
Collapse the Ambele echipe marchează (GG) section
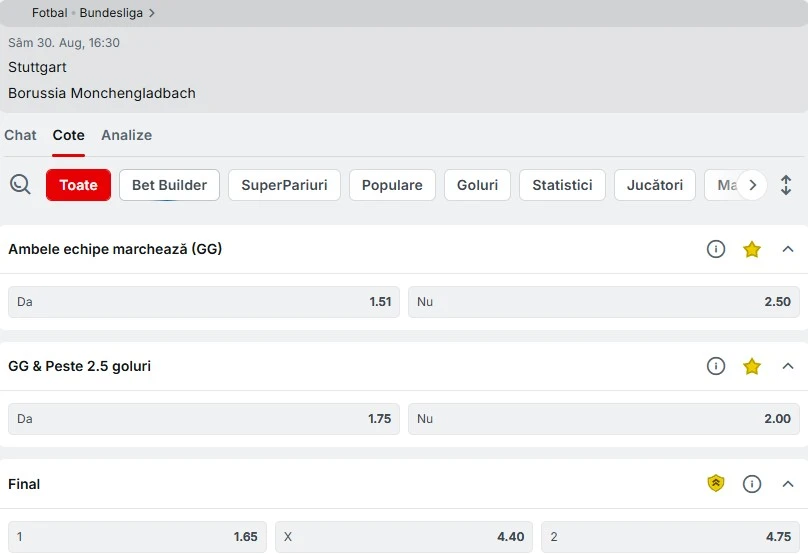pos(787,249)
